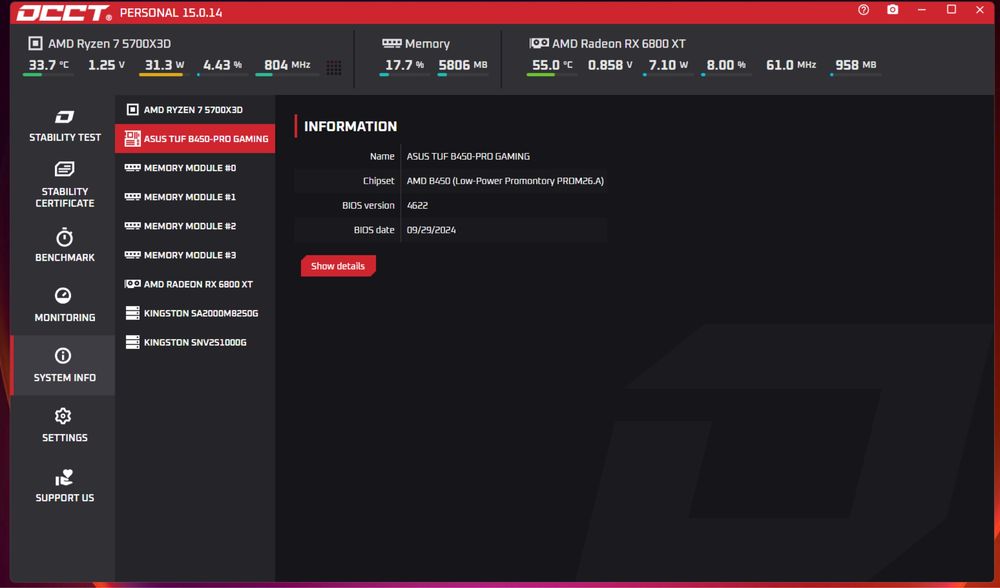Image resolution: width=1000 pixels, height=588 pixels.
Task: Click the AMD Ryzen 7 5700X3D header title
Action: point(109,43)
